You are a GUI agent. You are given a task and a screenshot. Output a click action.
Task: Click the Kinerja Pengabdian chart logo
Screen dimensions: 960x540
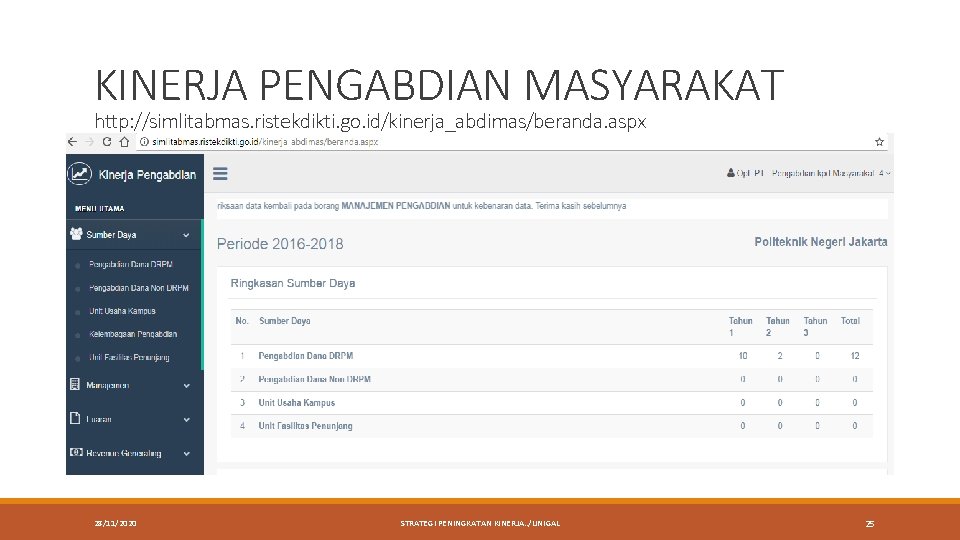(80, 174)
